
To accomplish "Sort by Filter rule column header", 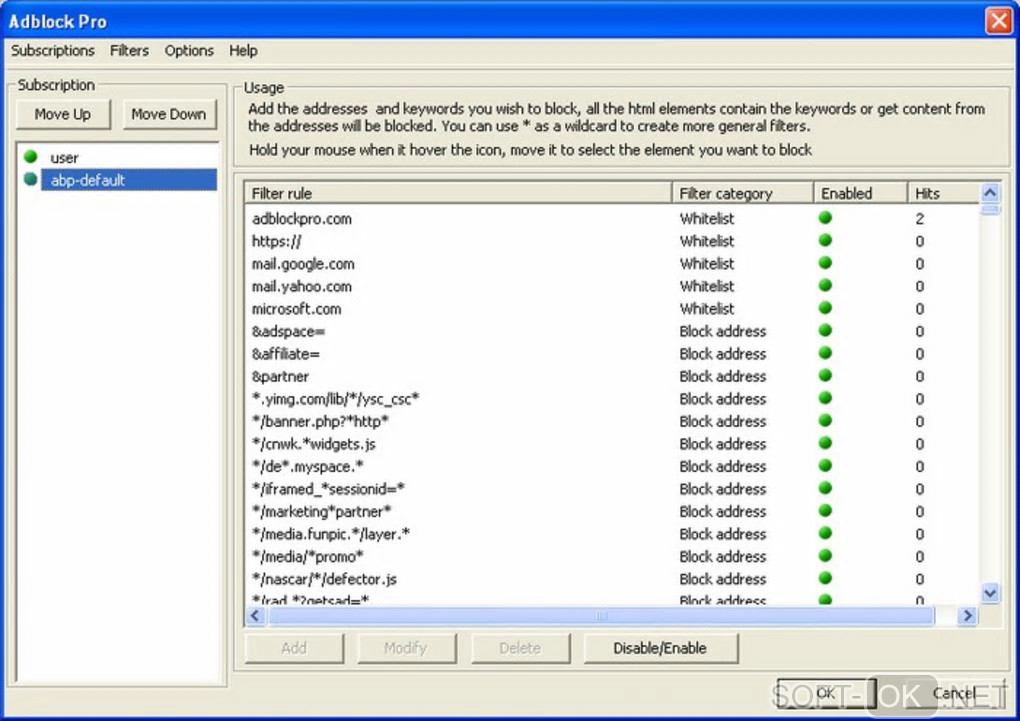I will pyautogui.click(x=458, y=193).
